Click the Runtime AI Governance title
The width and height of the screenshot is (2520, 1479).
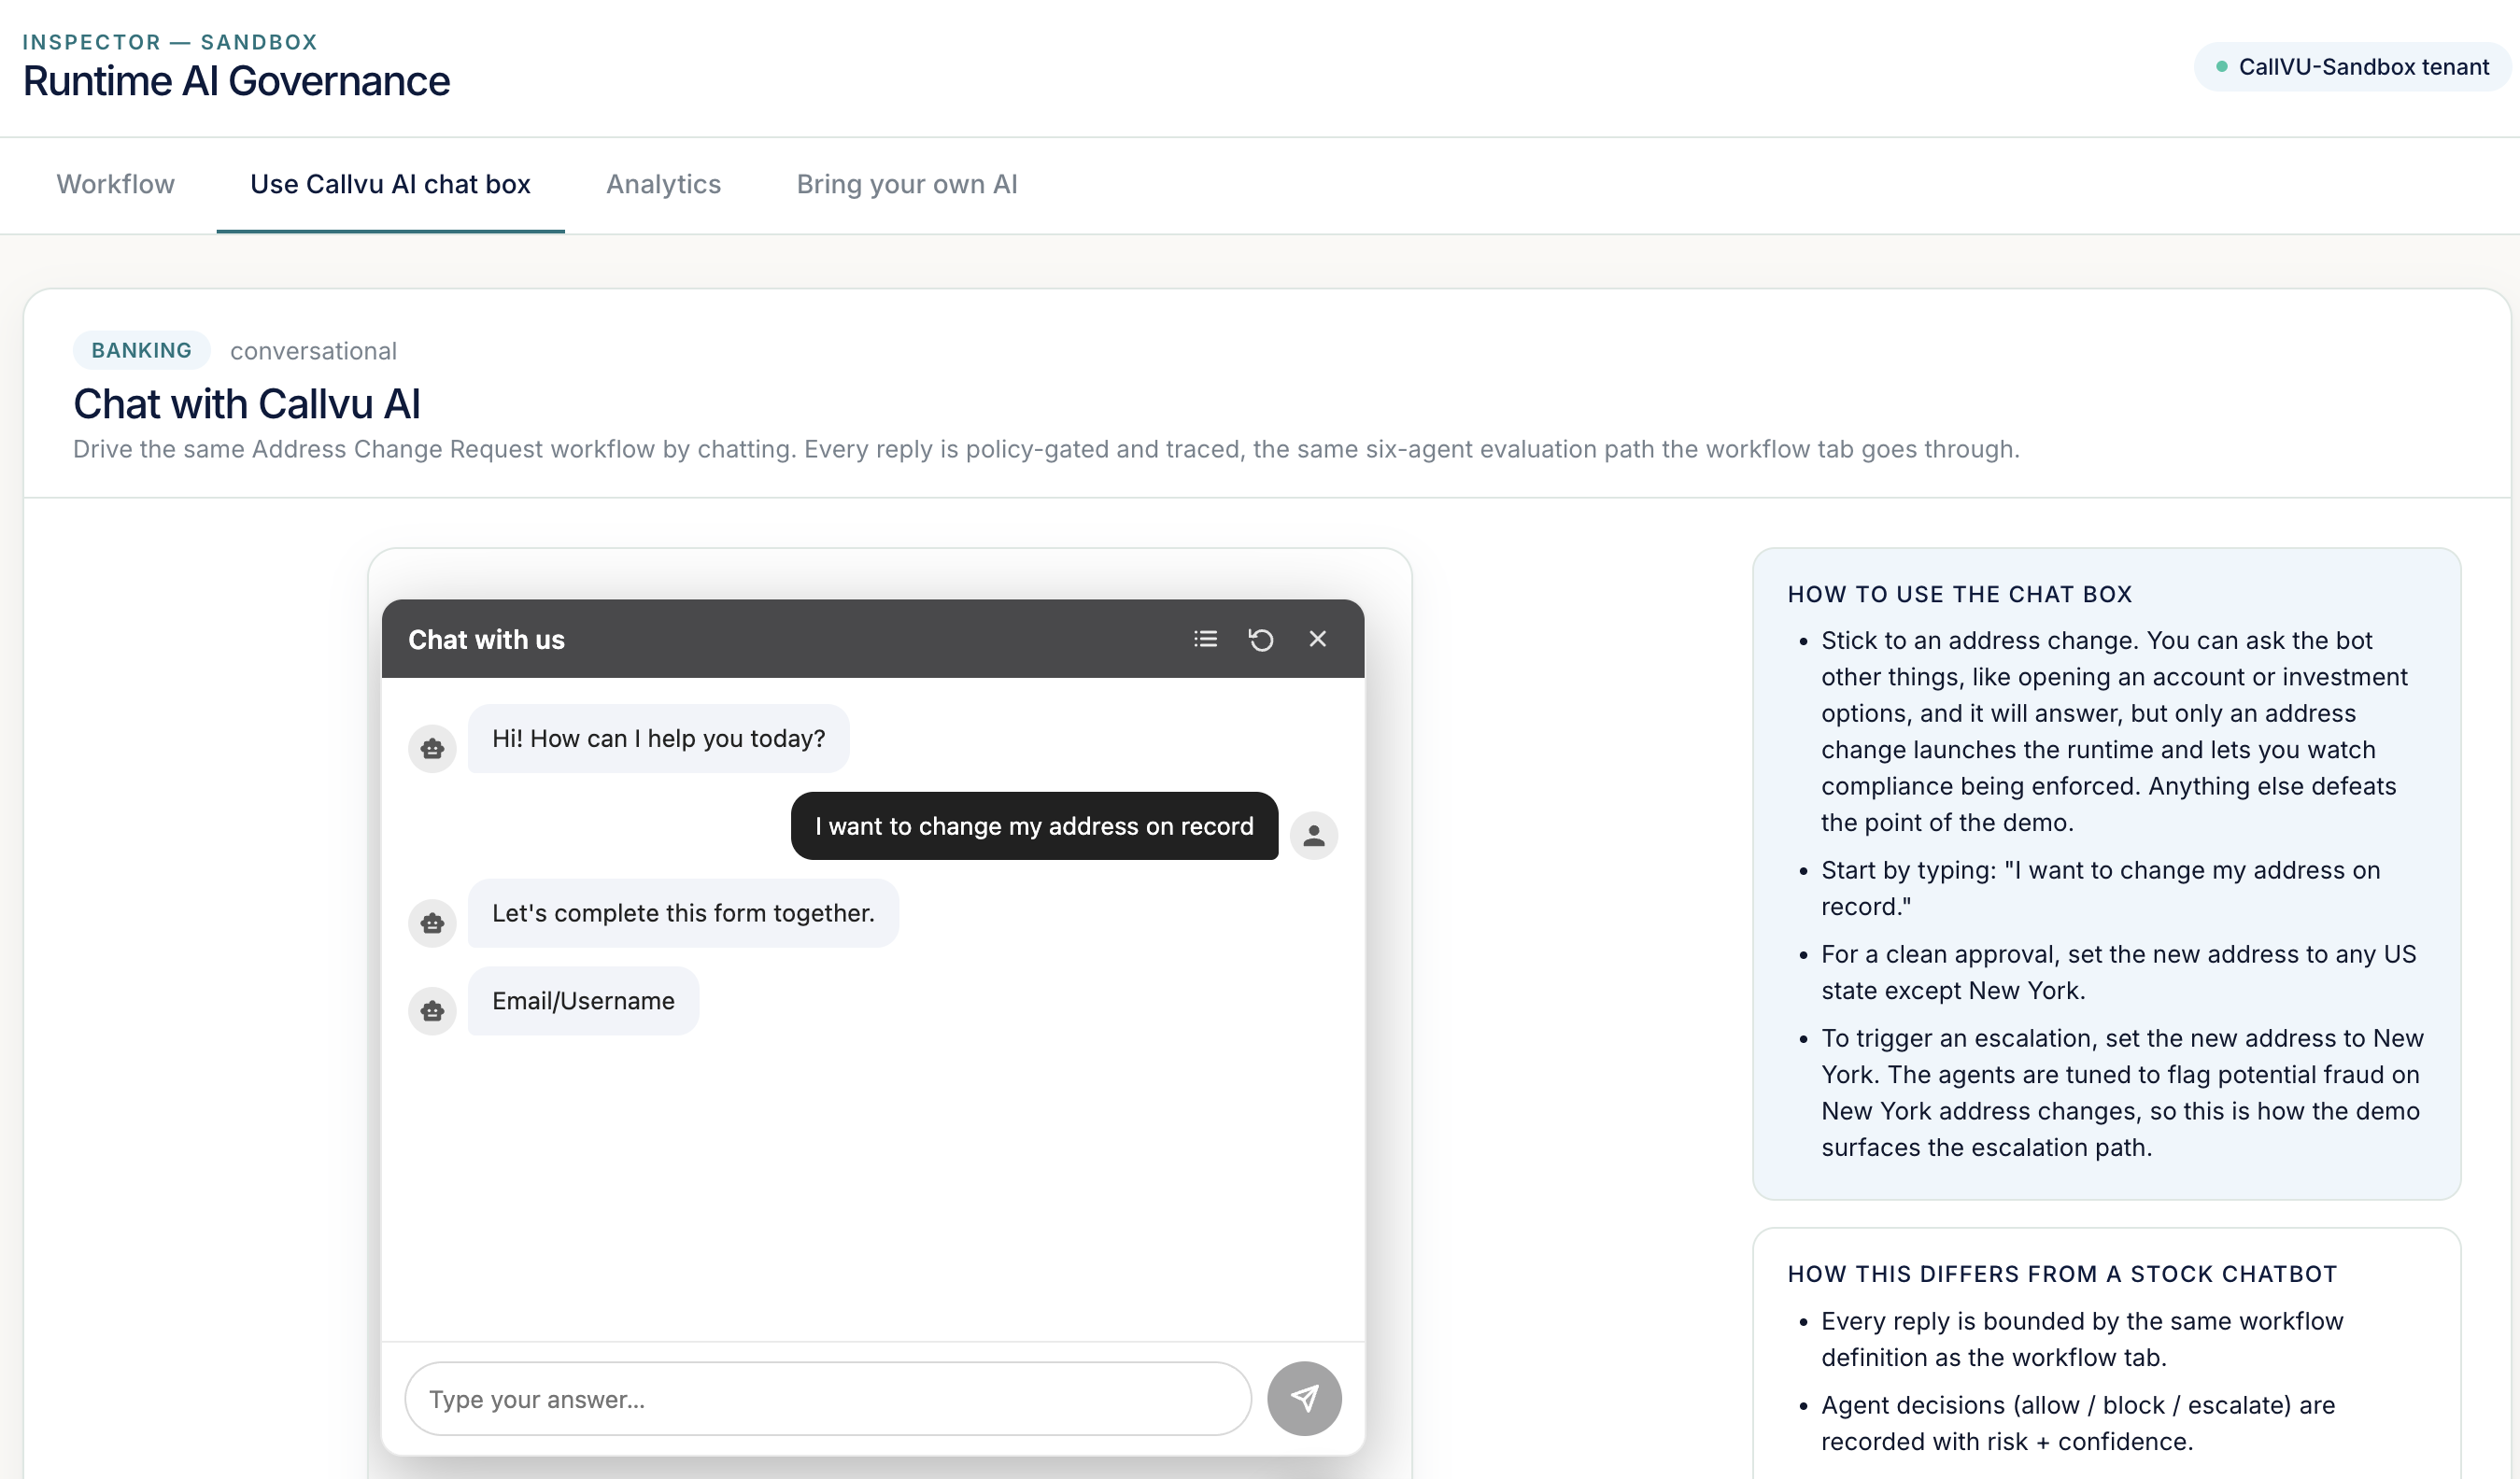coord(236,81)
